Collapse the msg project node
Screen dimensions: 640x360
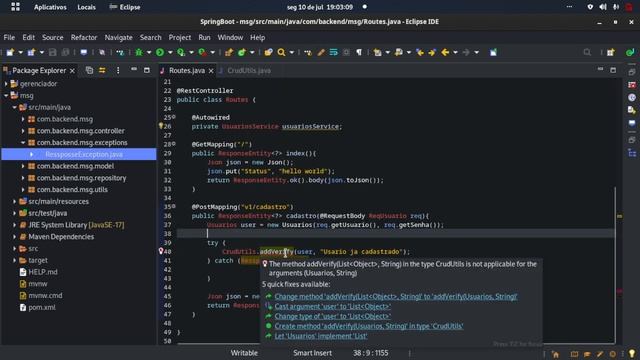tap(6, 96)
